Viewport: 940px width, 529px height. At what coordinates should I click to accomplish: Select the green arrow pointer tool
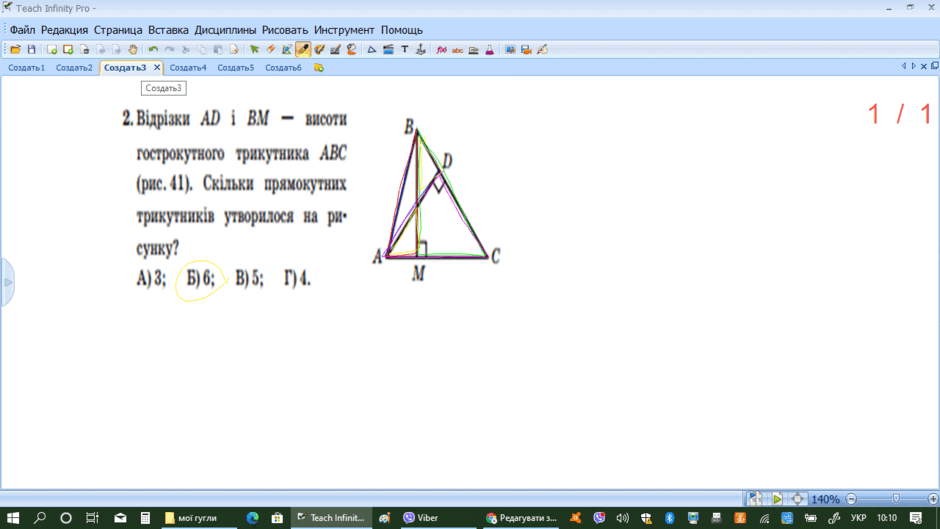[x=255, y=50]
